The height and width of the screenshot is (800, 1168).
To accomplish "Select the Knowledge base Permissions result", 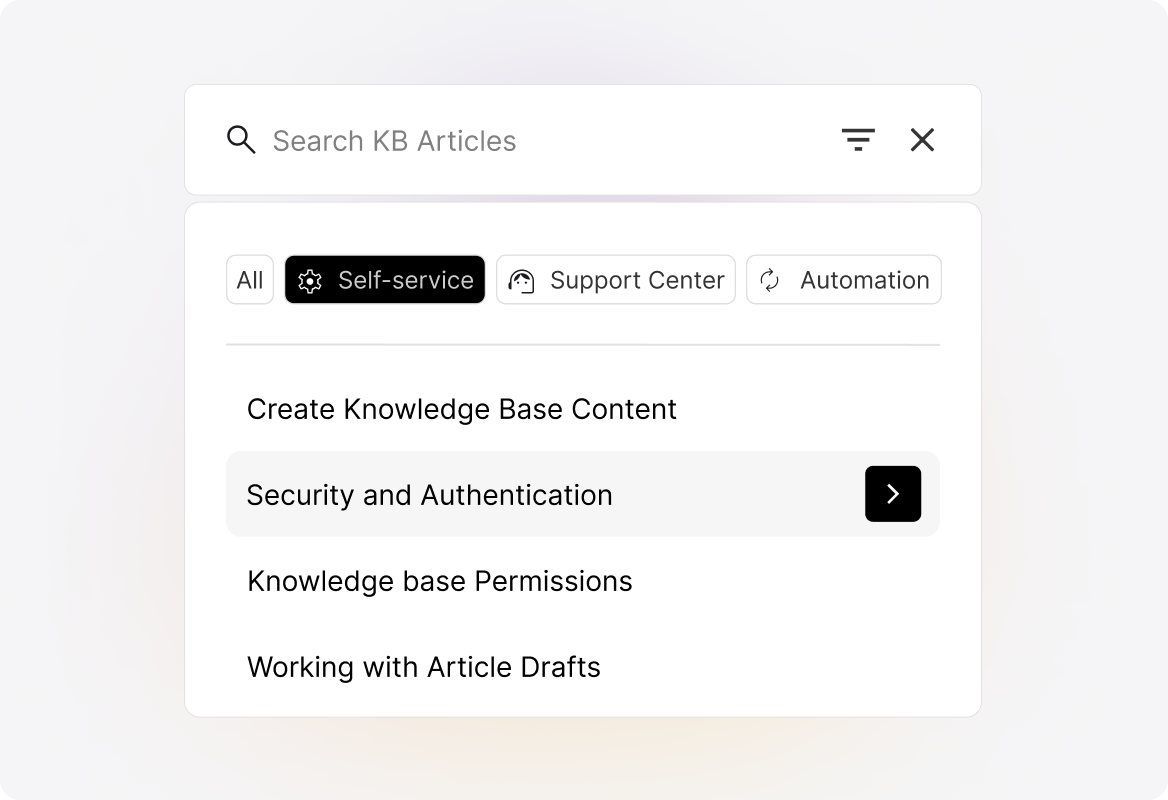I will (440, 581).
